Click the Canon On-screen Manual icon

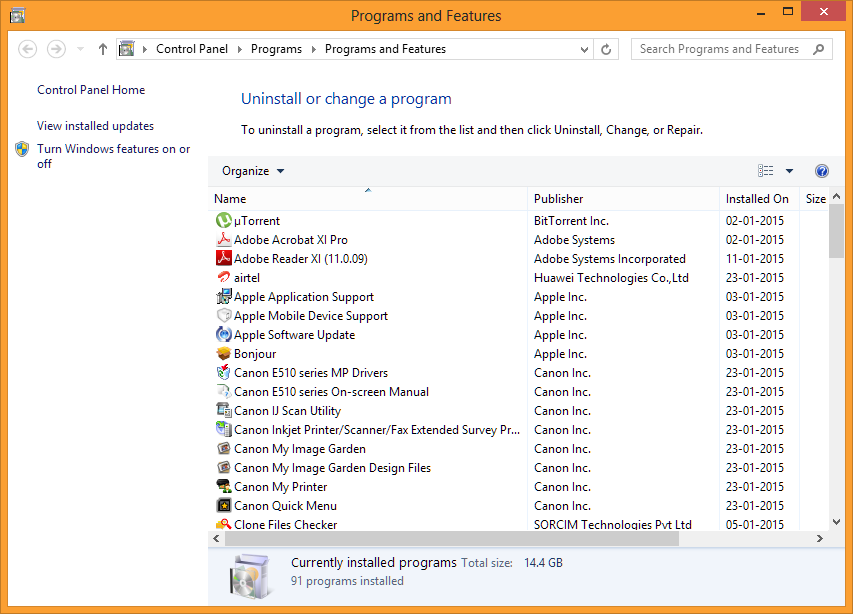click(224, 392)
